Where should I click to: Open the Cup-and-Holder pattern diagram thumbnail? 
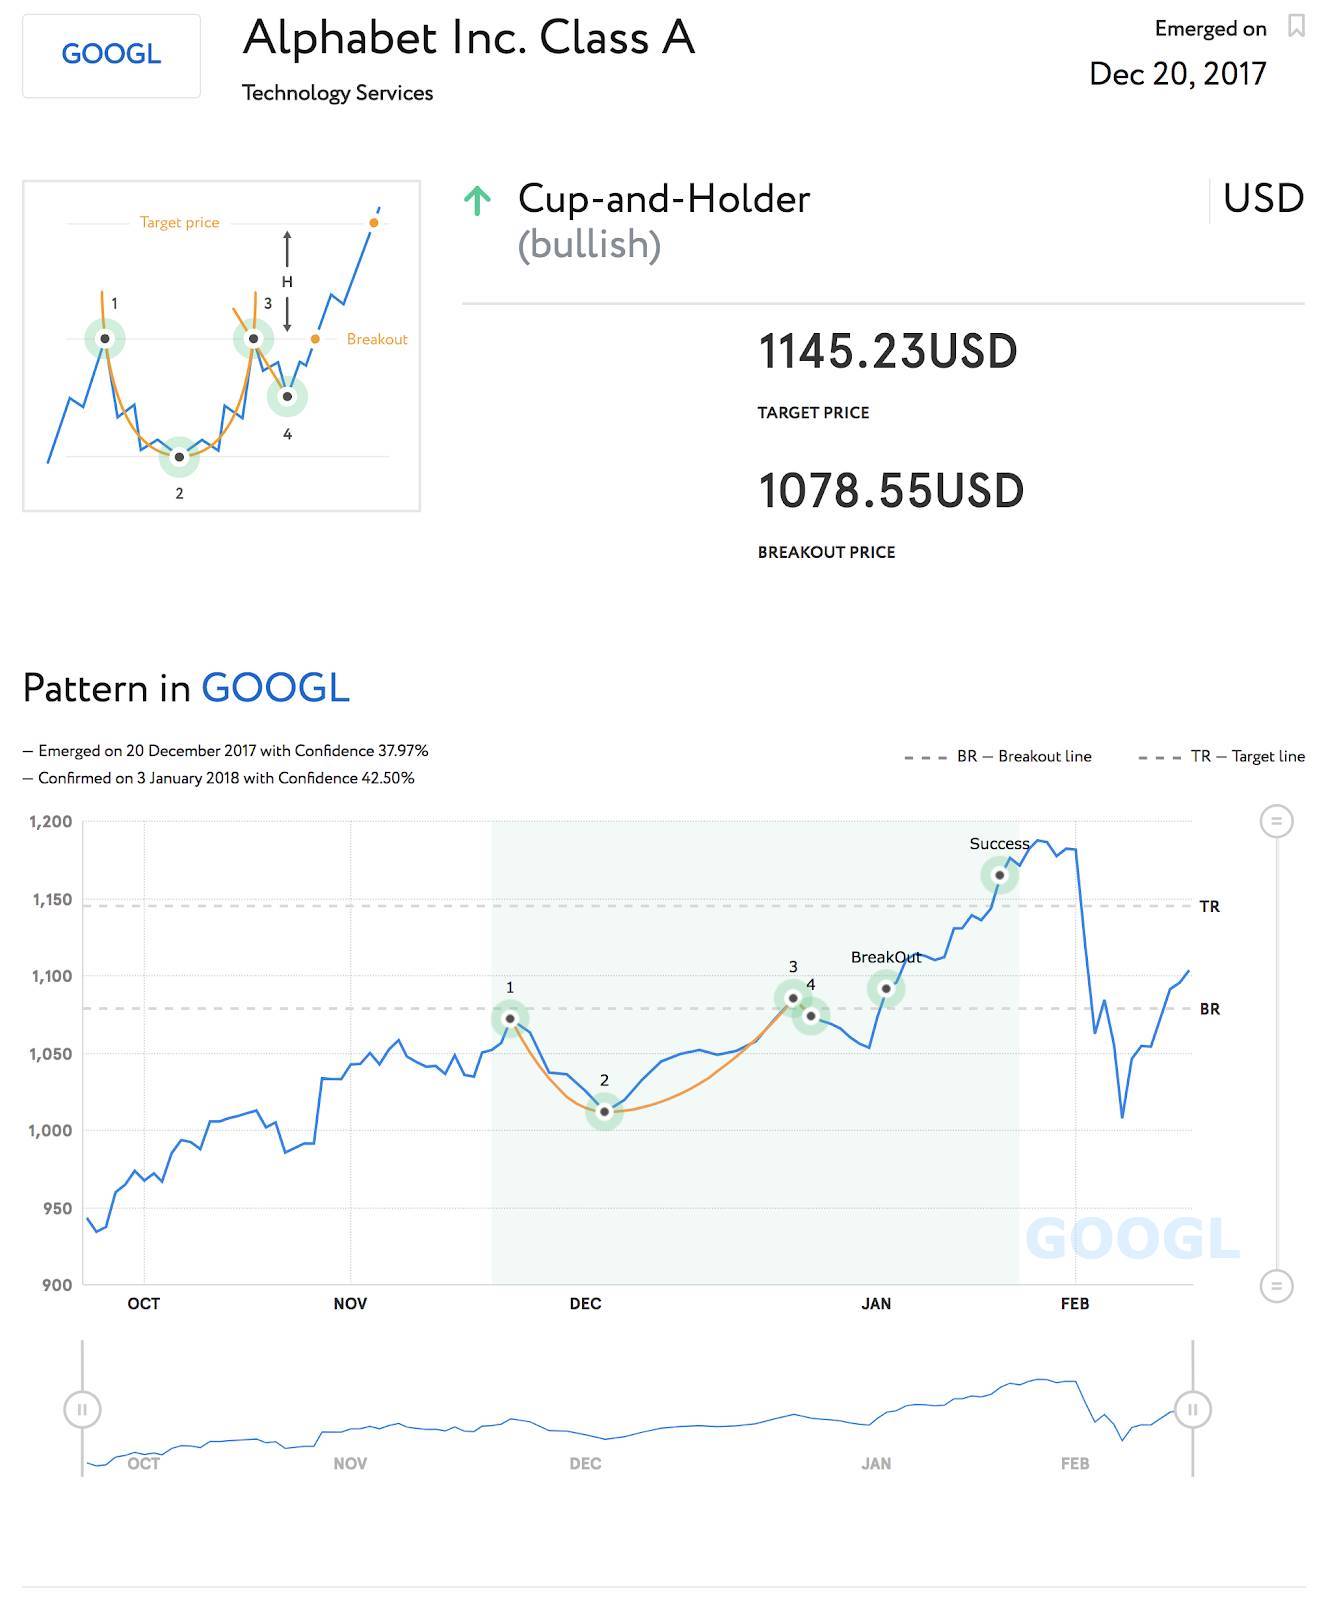(221, 346)
